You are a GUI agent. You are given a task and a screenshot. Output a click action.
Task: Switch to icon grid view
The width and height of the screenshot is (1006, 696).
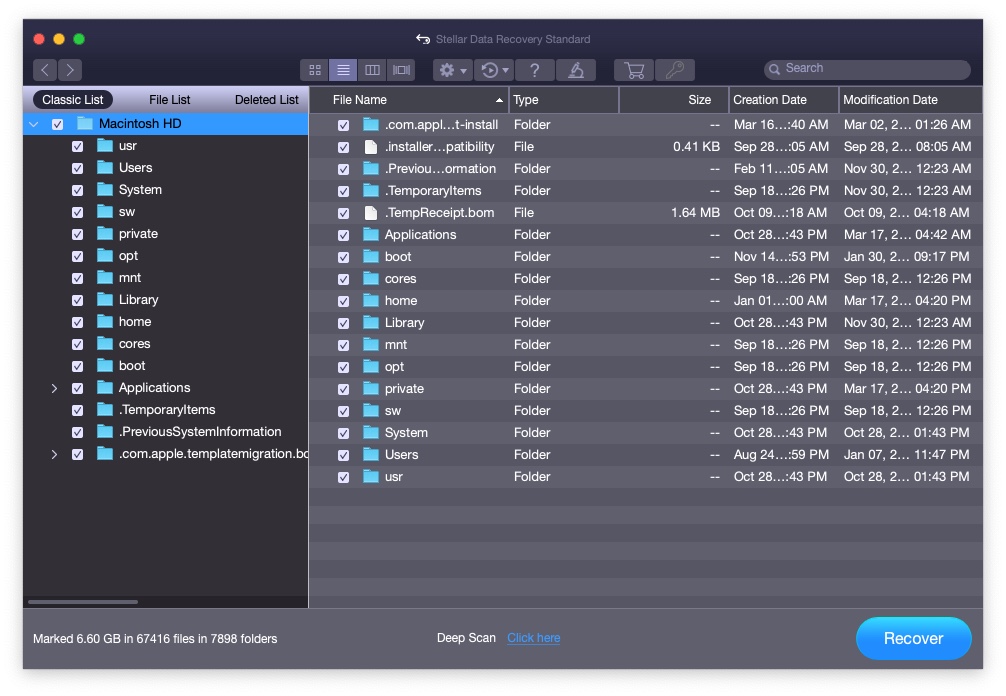[x=315, y=70]
